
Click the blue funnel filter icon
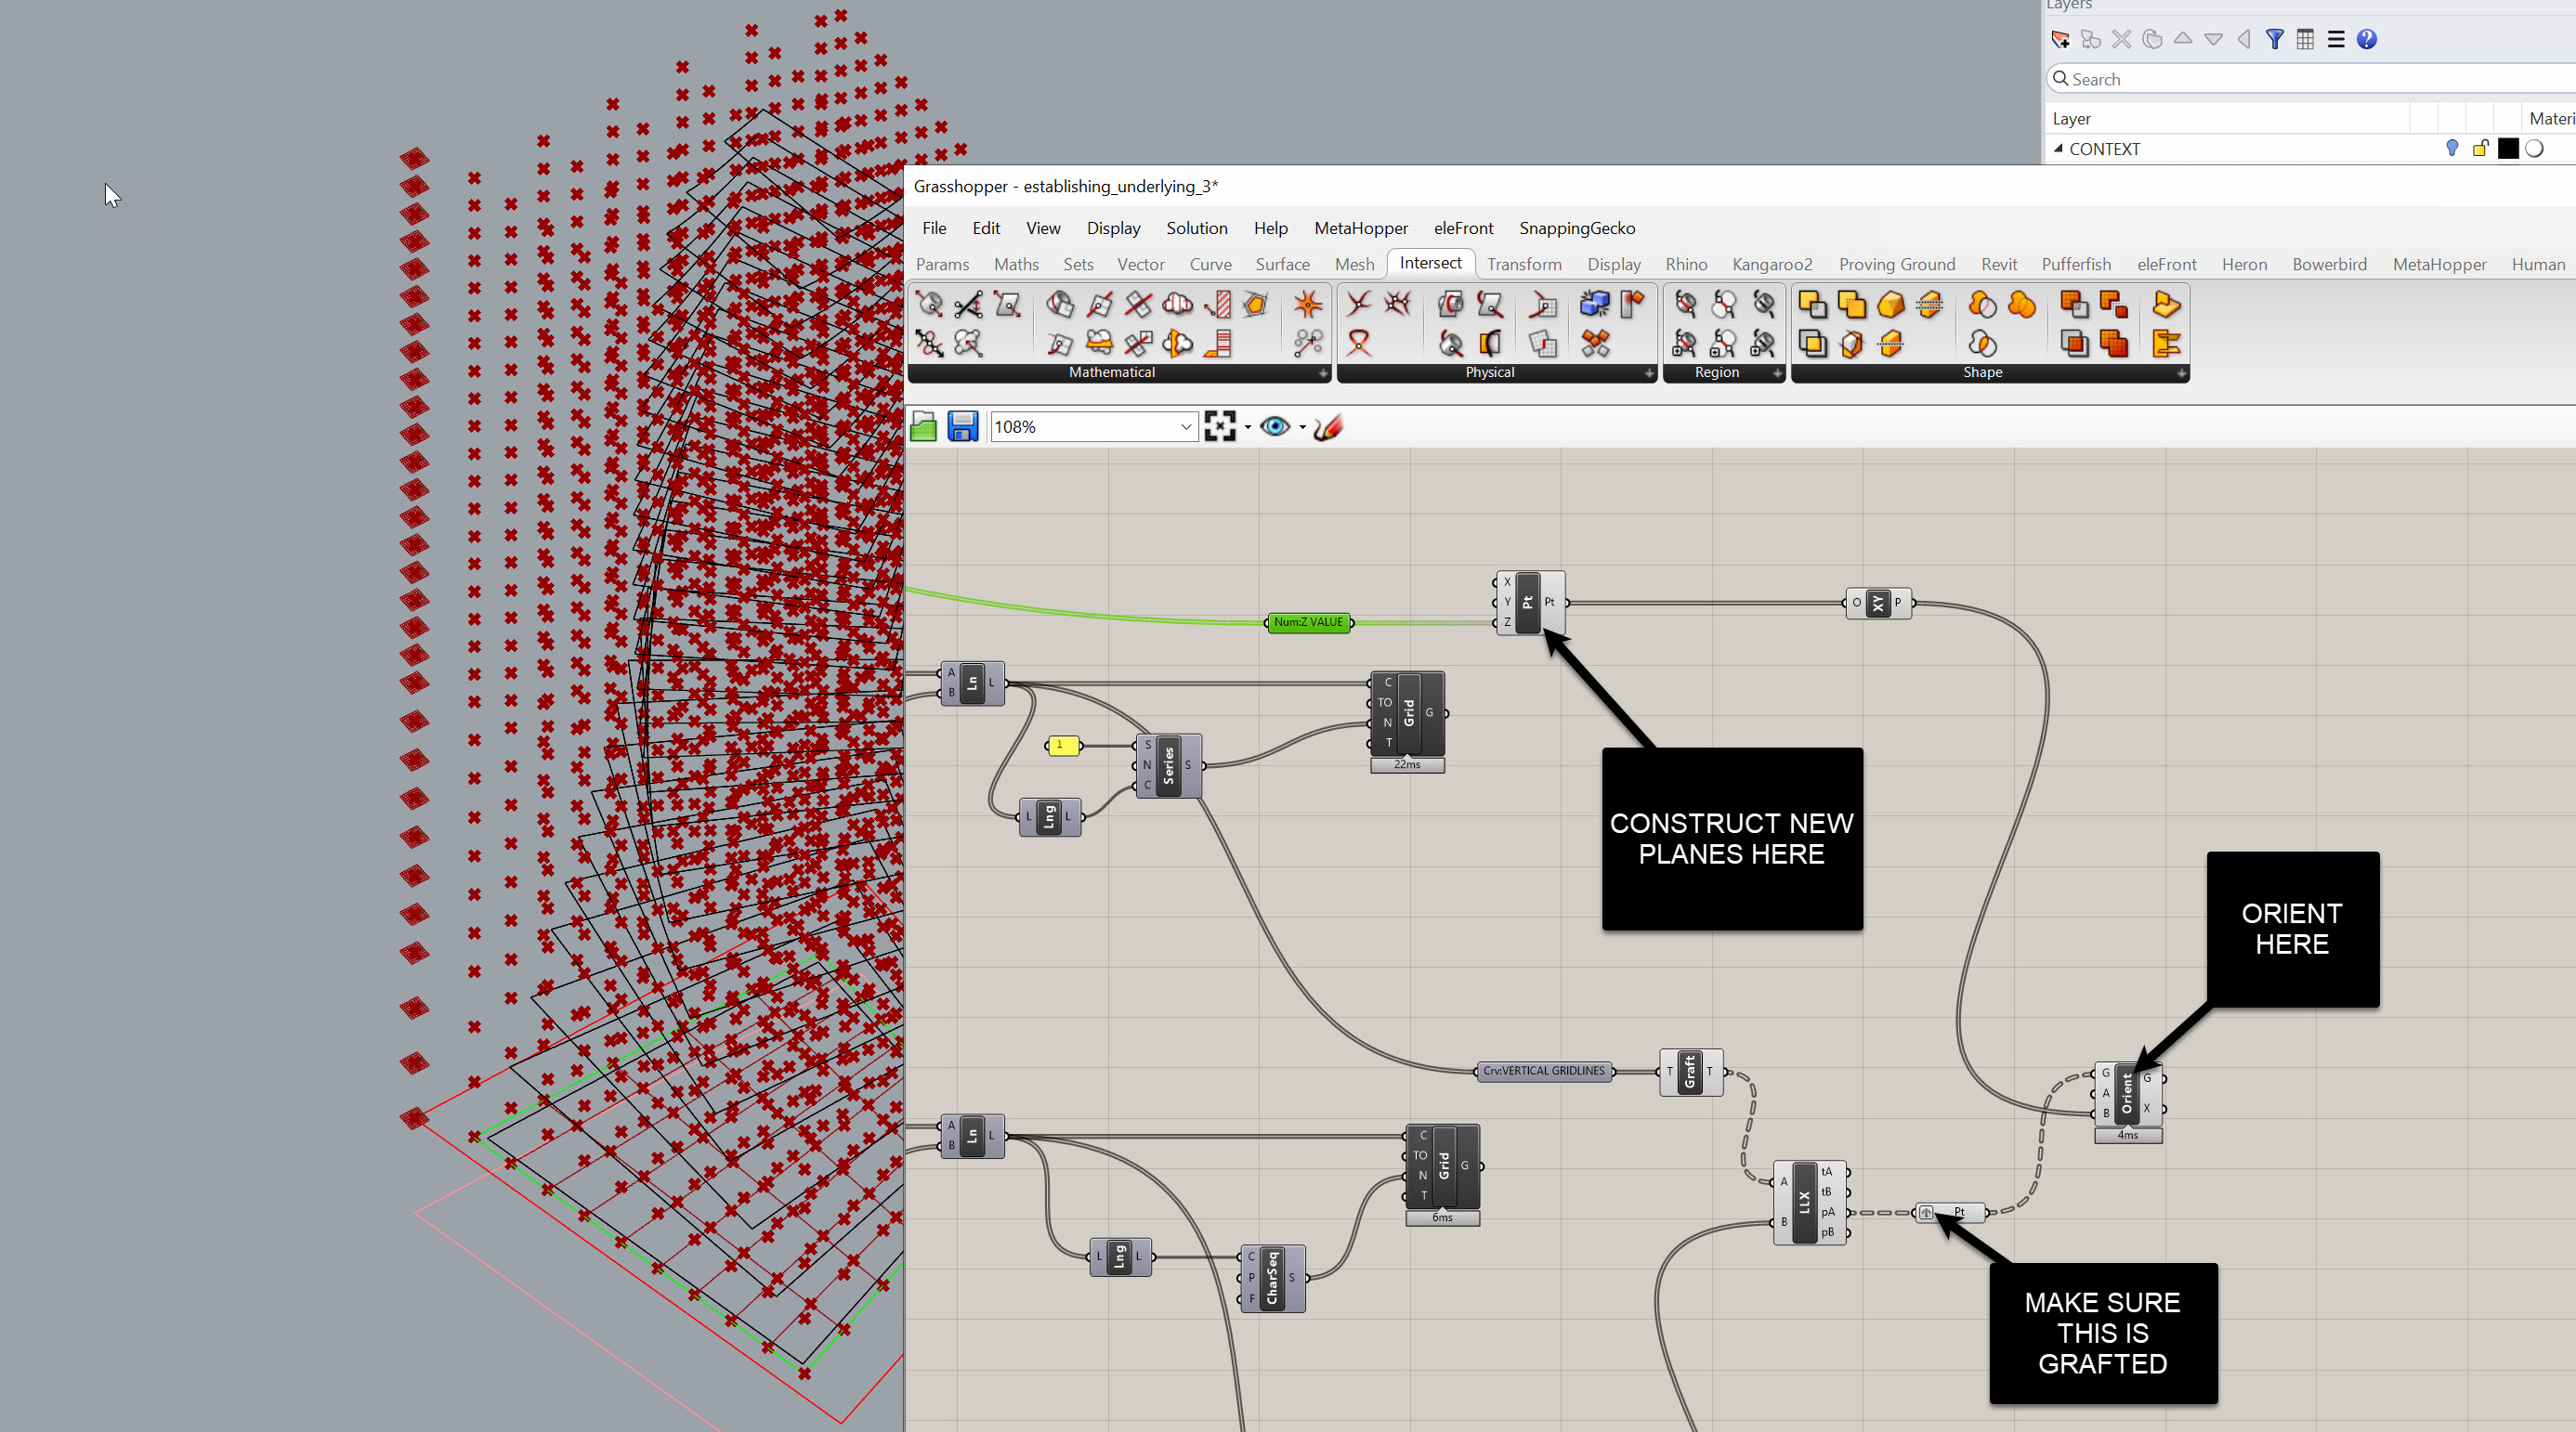(x=2274, y=39)
